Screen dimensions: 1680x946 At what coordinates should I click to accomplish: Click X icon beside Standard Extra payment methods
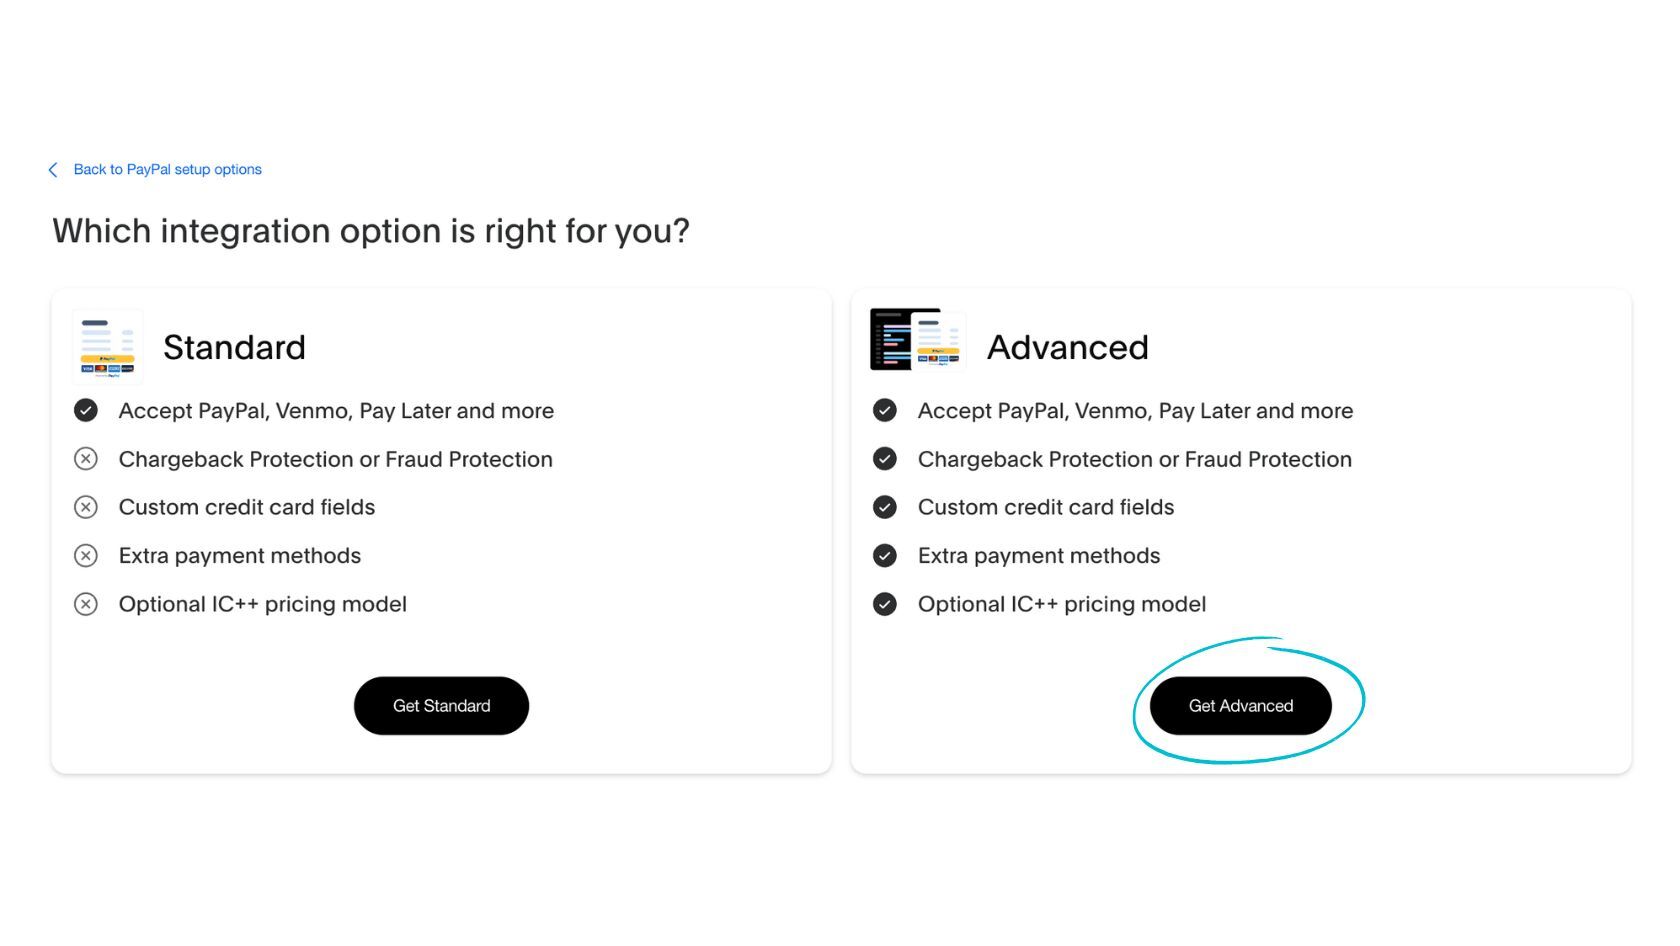[86, 556]
